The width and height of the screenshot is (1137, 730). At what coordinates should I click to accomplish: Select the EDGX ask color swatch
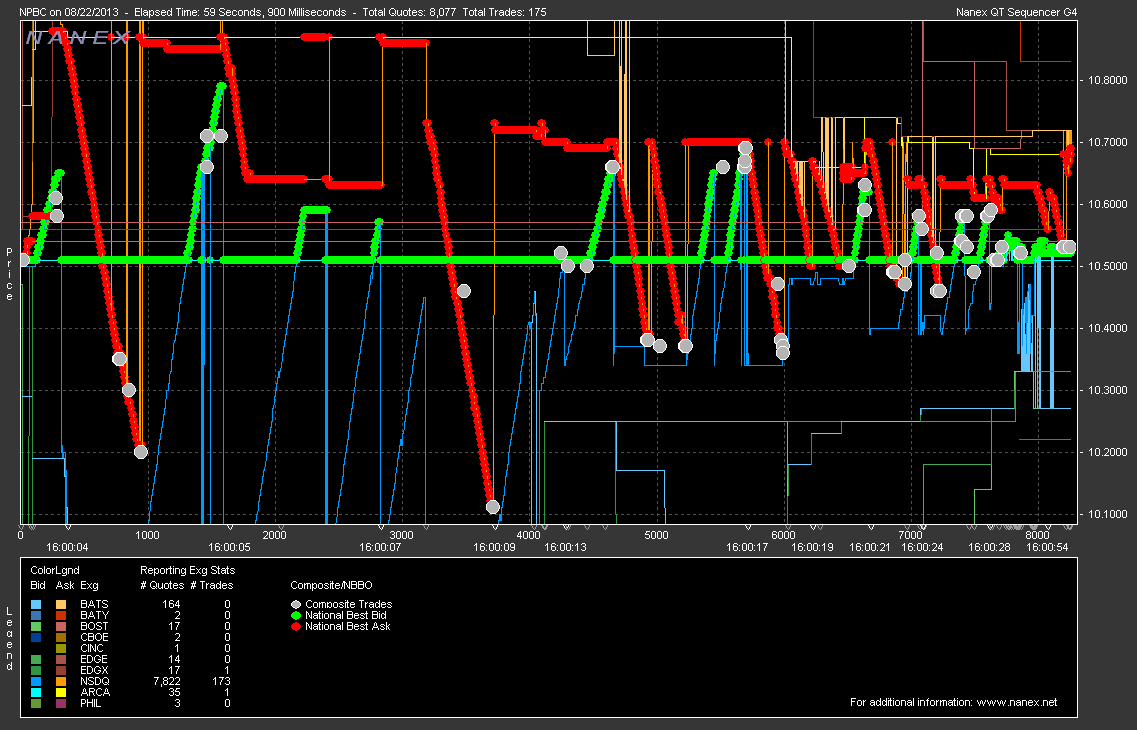pos(61,671)
